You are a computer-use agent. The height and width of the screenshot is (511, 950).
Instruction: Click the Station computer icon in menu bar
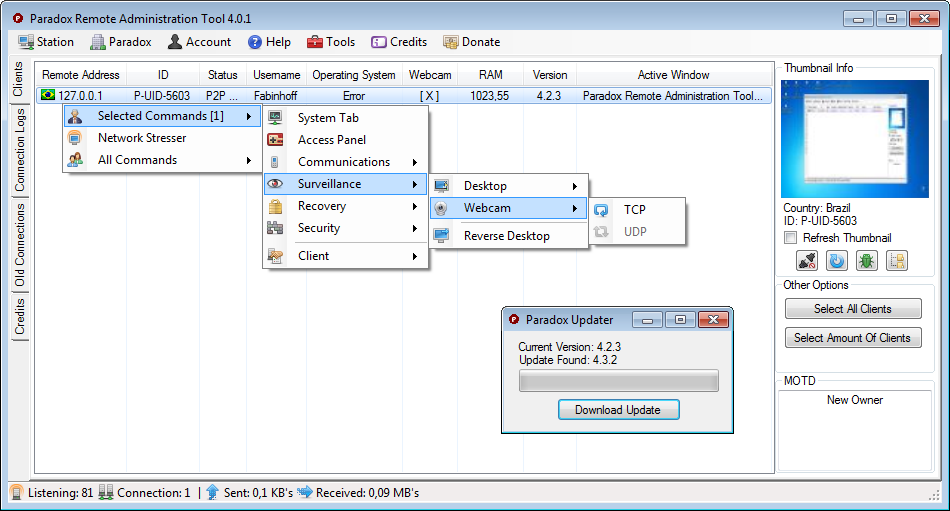(26, 42)
